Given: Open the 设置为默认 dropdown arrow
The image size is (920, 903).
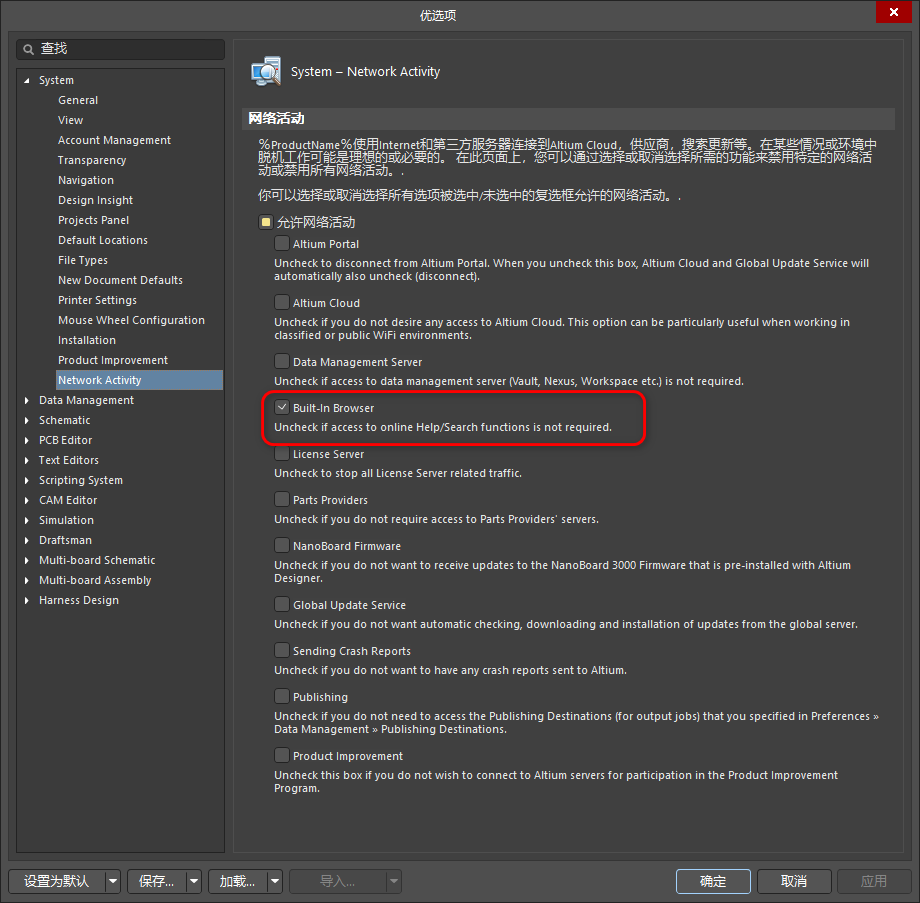Looking at the screenshot, I should [x=113, y=881].
